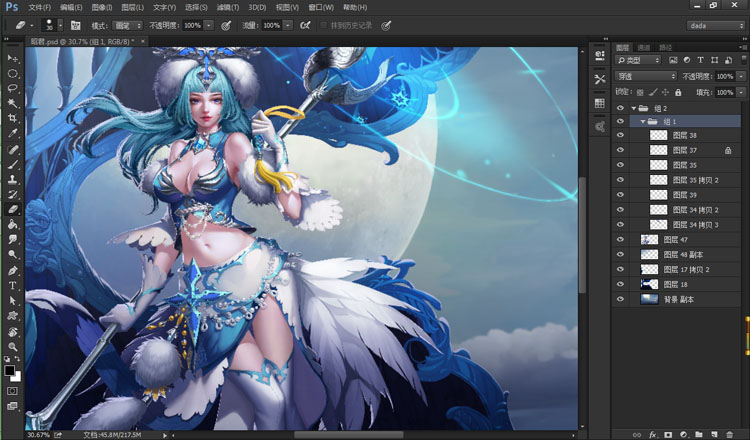Screen dimensions: 750x440
Task: Open layer fill dropdown arrow
Action: click(x=741, y=92)
